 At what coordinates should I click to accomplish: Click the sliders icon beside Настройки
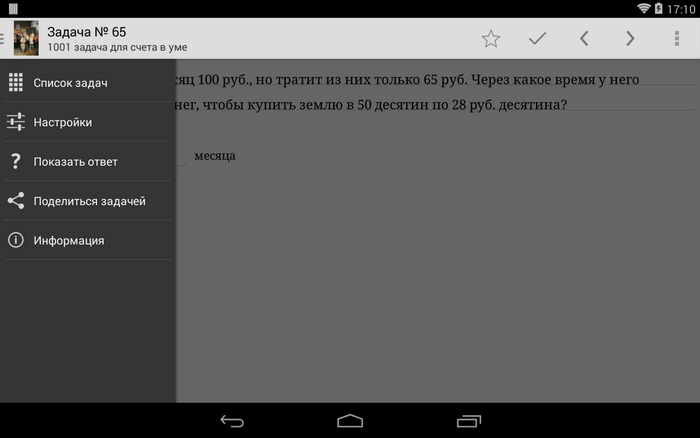[16, 122]
